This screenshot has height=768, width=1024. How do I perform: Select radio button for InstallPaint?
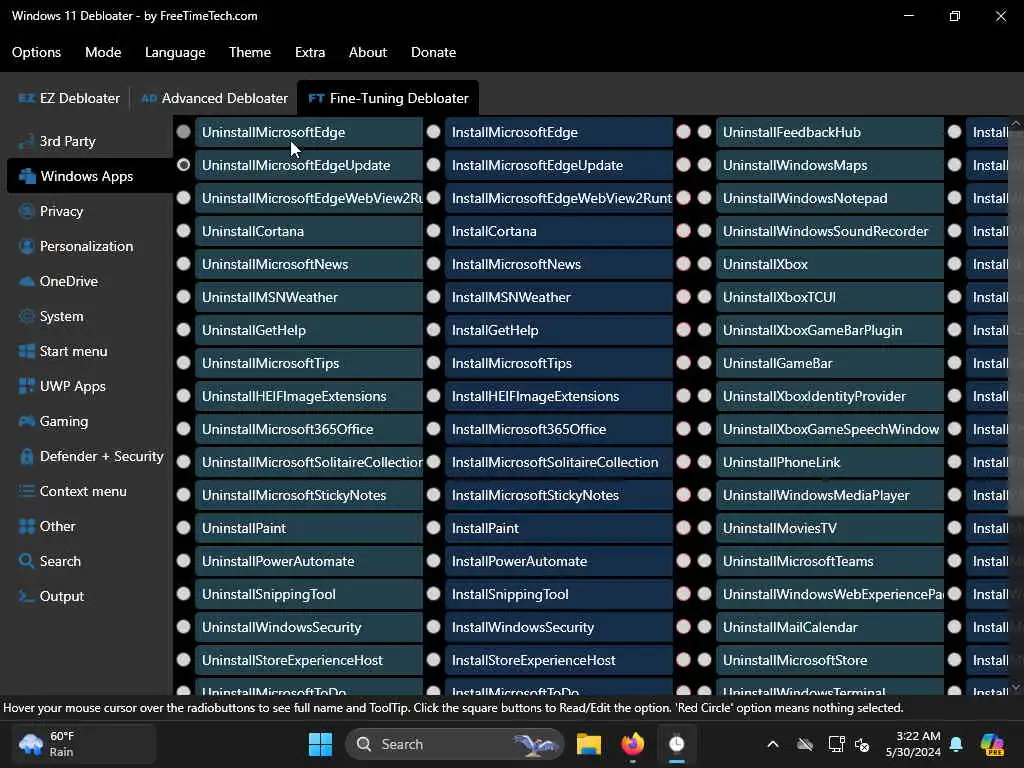click(x=434, y=528)
